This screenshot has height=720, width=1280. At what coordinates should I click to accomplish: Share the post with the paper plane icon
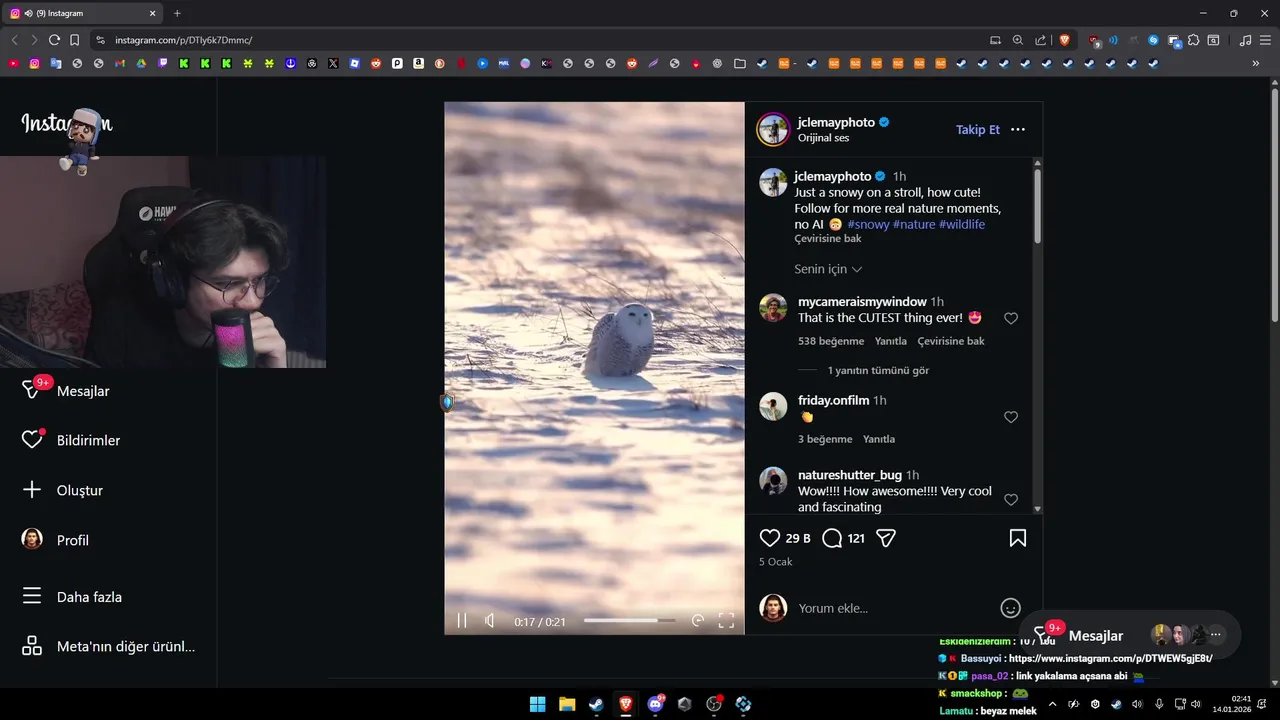pos(886,538)
